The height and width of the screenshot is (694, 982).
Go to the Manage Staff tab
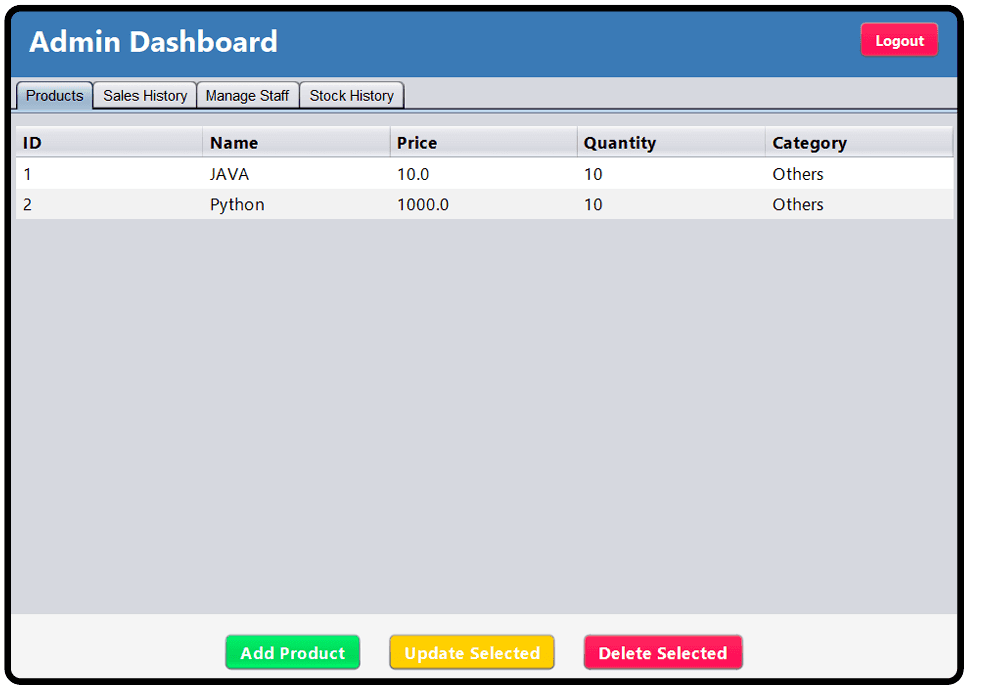pyautogui.click(x=247, y=96)
